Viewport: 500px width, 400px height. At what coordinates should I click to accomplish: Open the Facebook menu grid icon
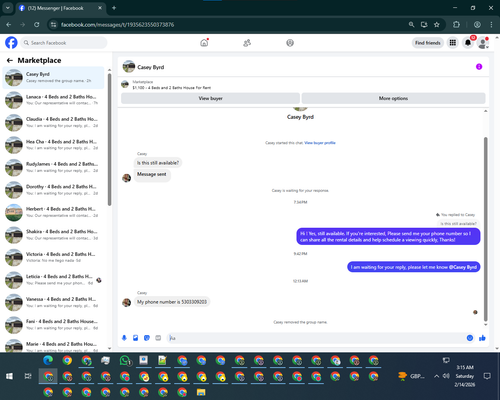tap(453, 43)
